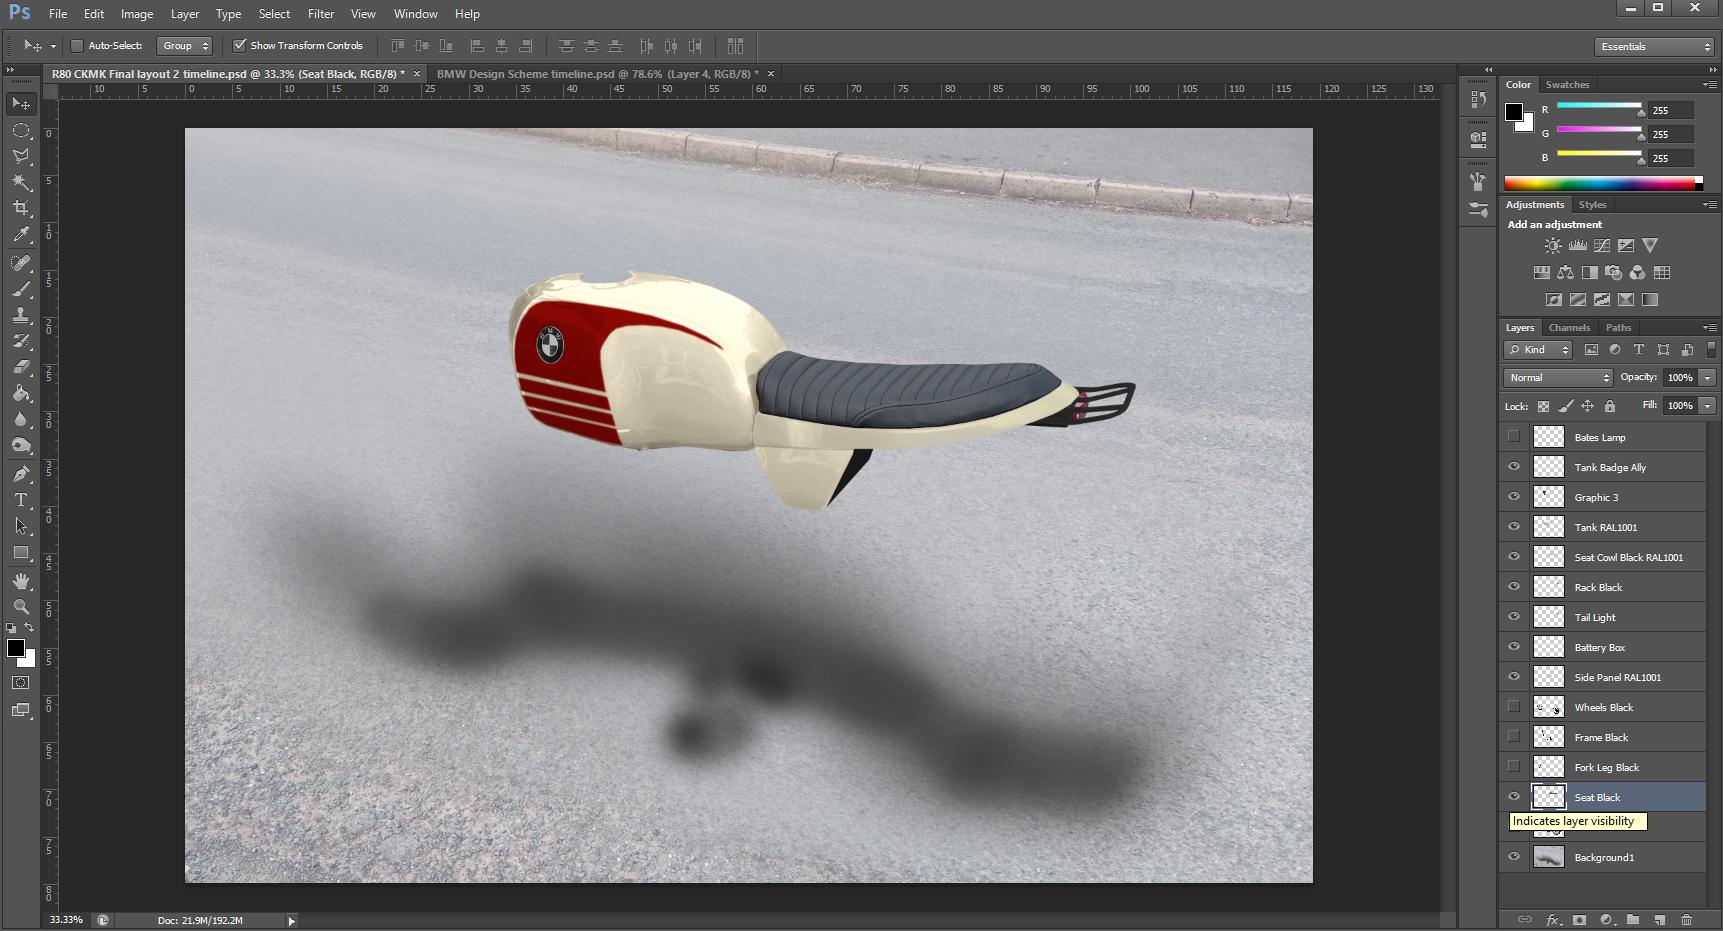Select the Zoom tool
The height and width of the screenshot is (931, 1723).
(21, 607)
